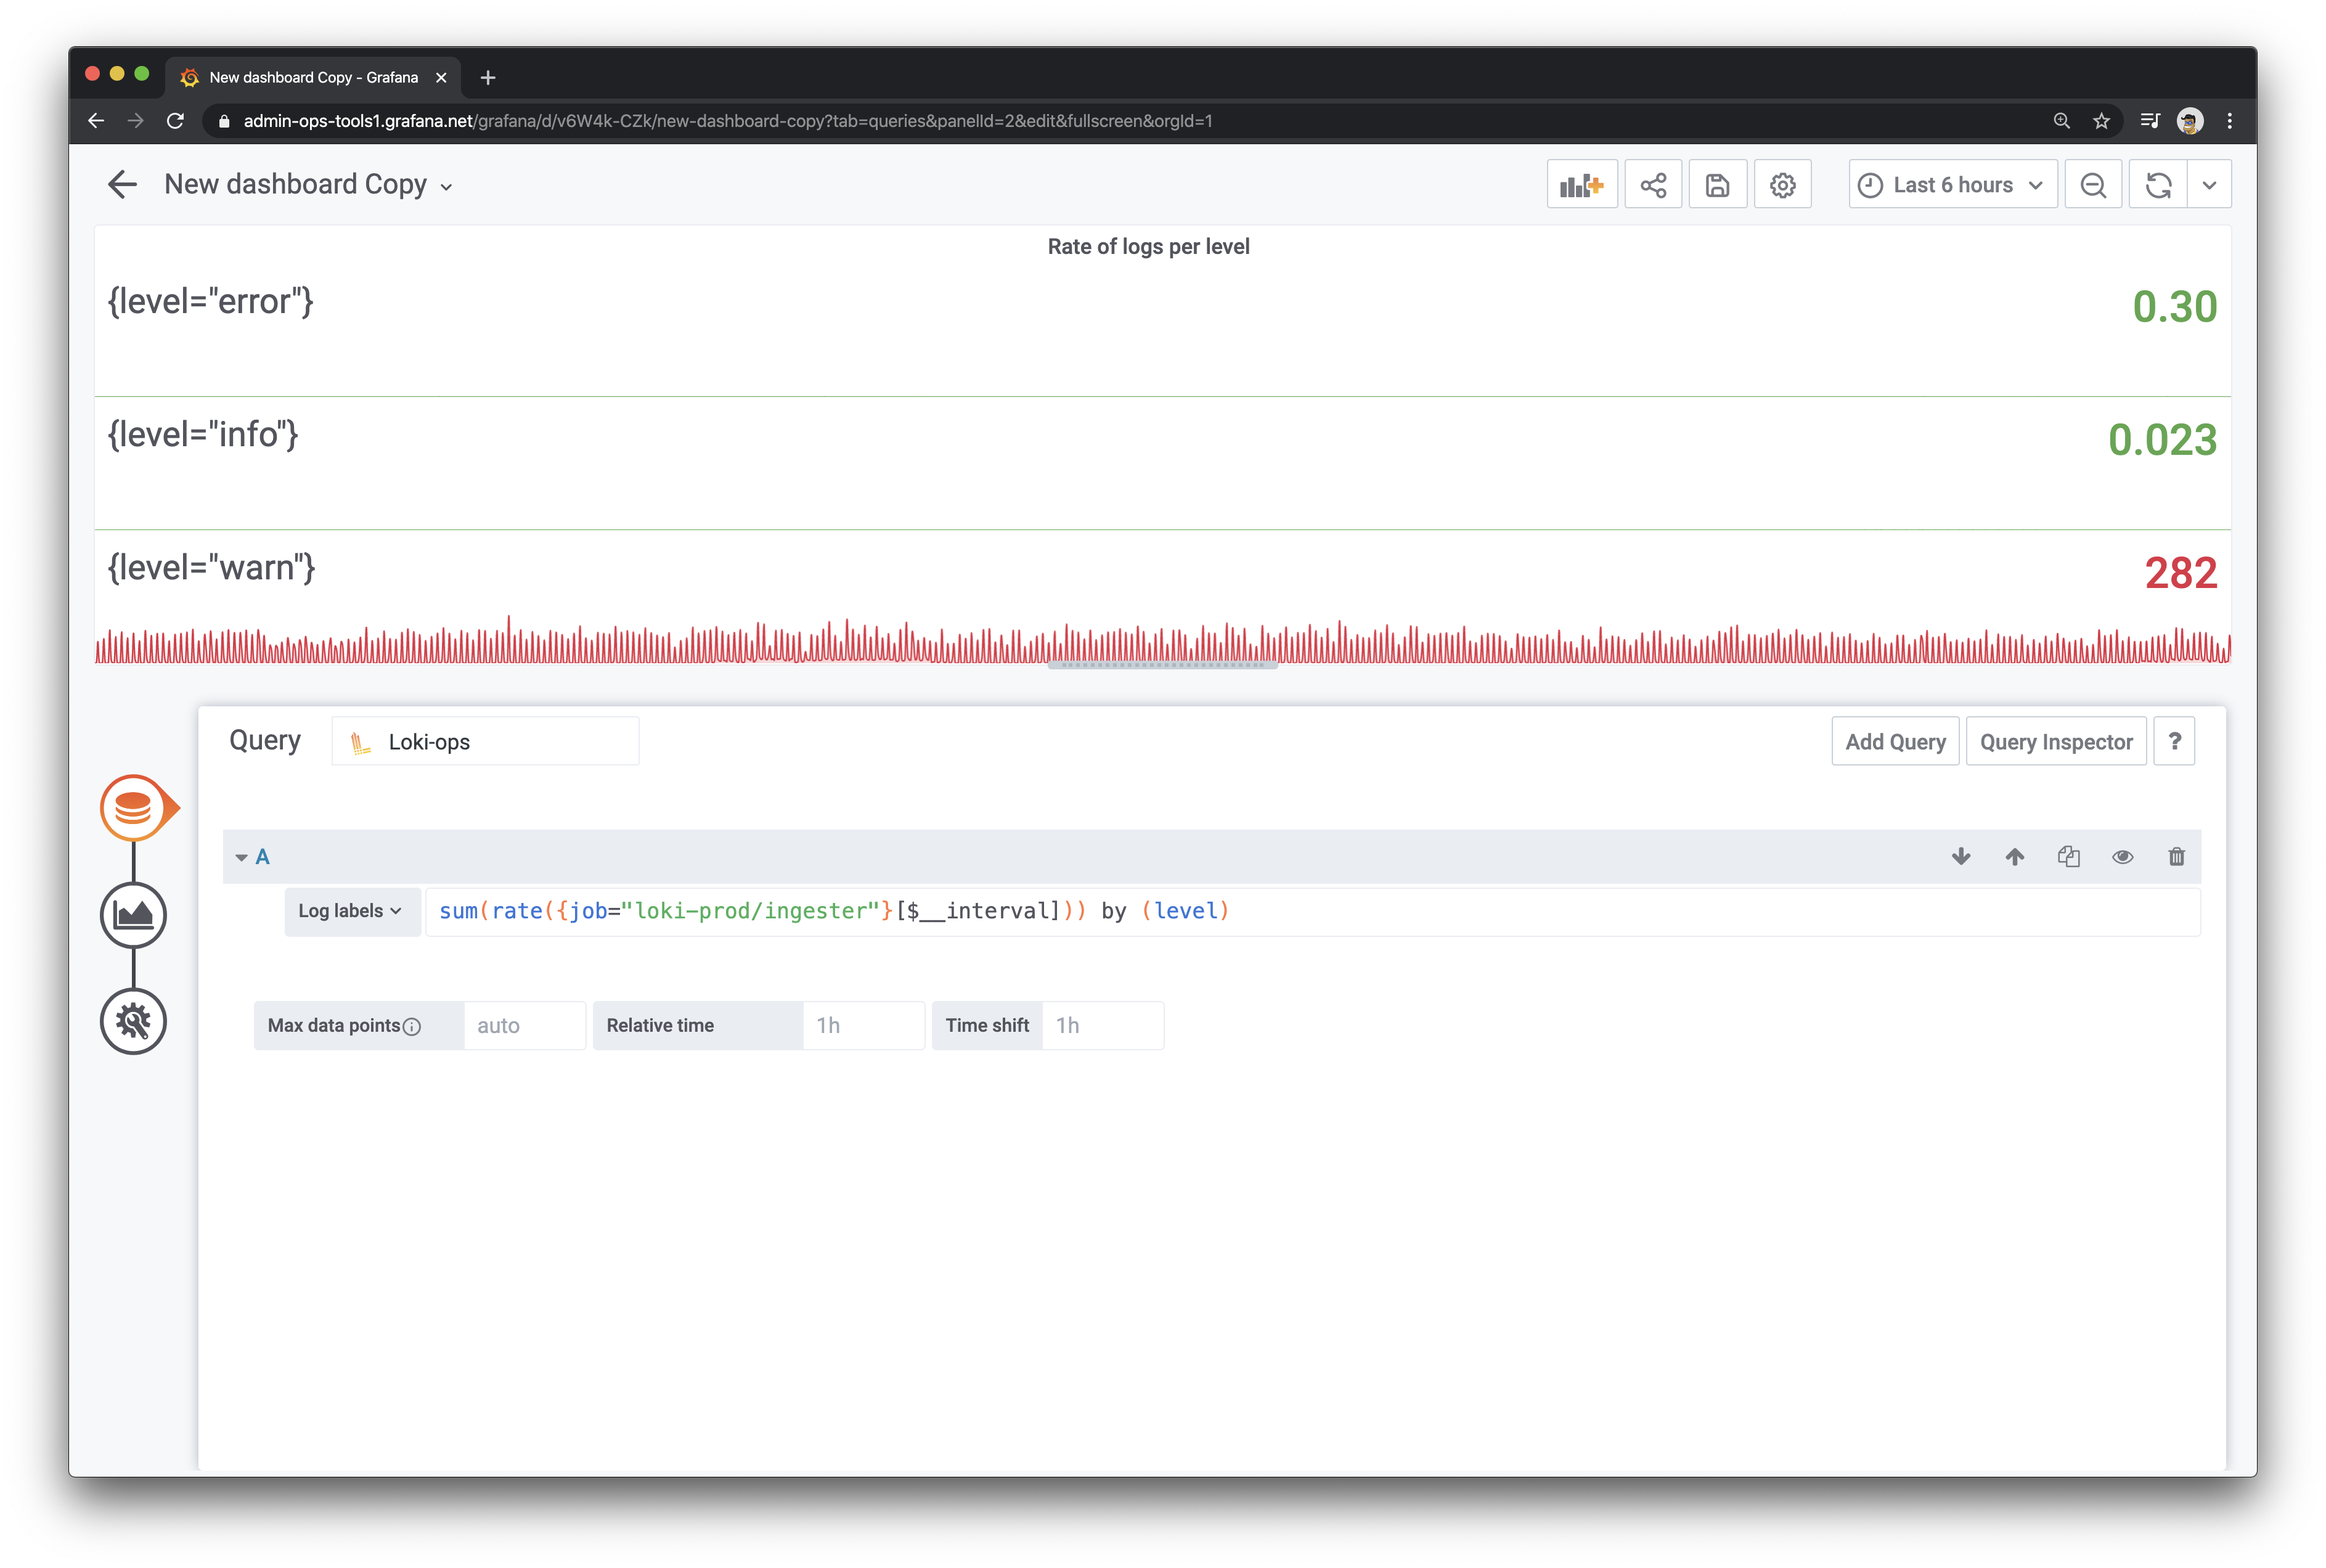This screenshot has width=2326, height=1568.
Task: Switch to the Visualization tab in the sidebar
Action: click(x=134, y=914)
